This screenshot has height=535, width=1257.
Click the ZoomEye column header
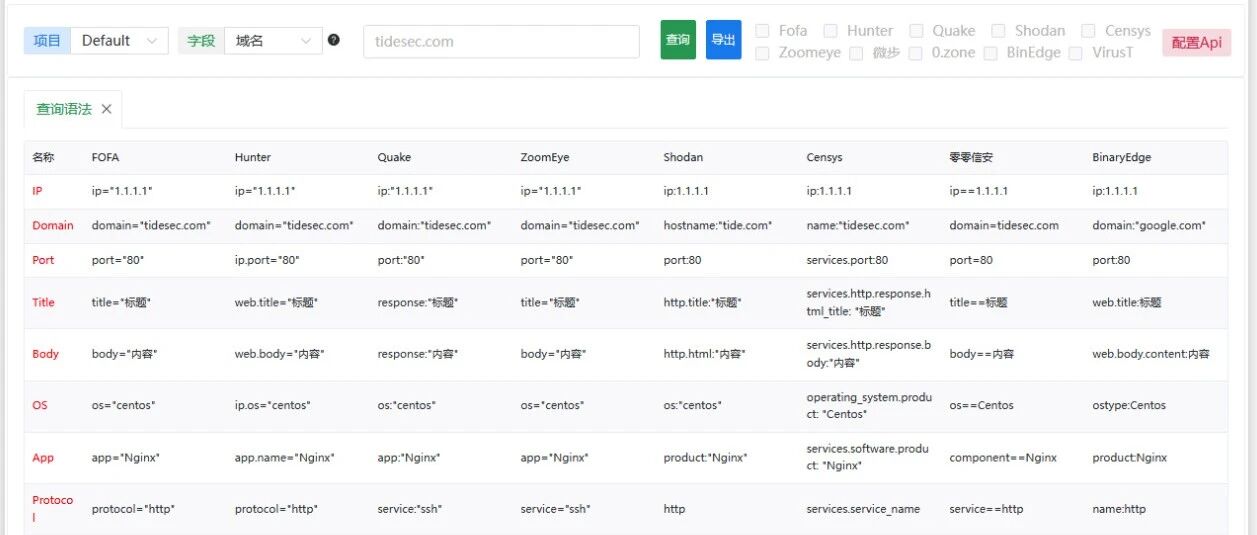545,157
